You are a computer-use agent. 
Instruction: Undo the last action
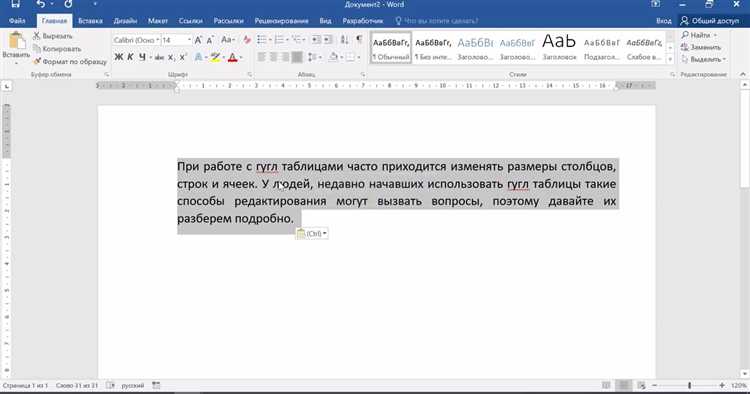[x=41, y=4]
